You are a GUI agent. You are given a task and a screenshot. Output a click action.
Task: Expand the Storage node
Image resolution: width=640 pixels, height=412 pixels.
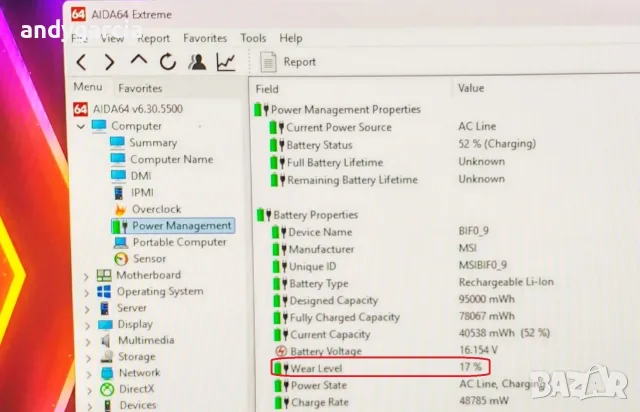(x=88, y=359)
